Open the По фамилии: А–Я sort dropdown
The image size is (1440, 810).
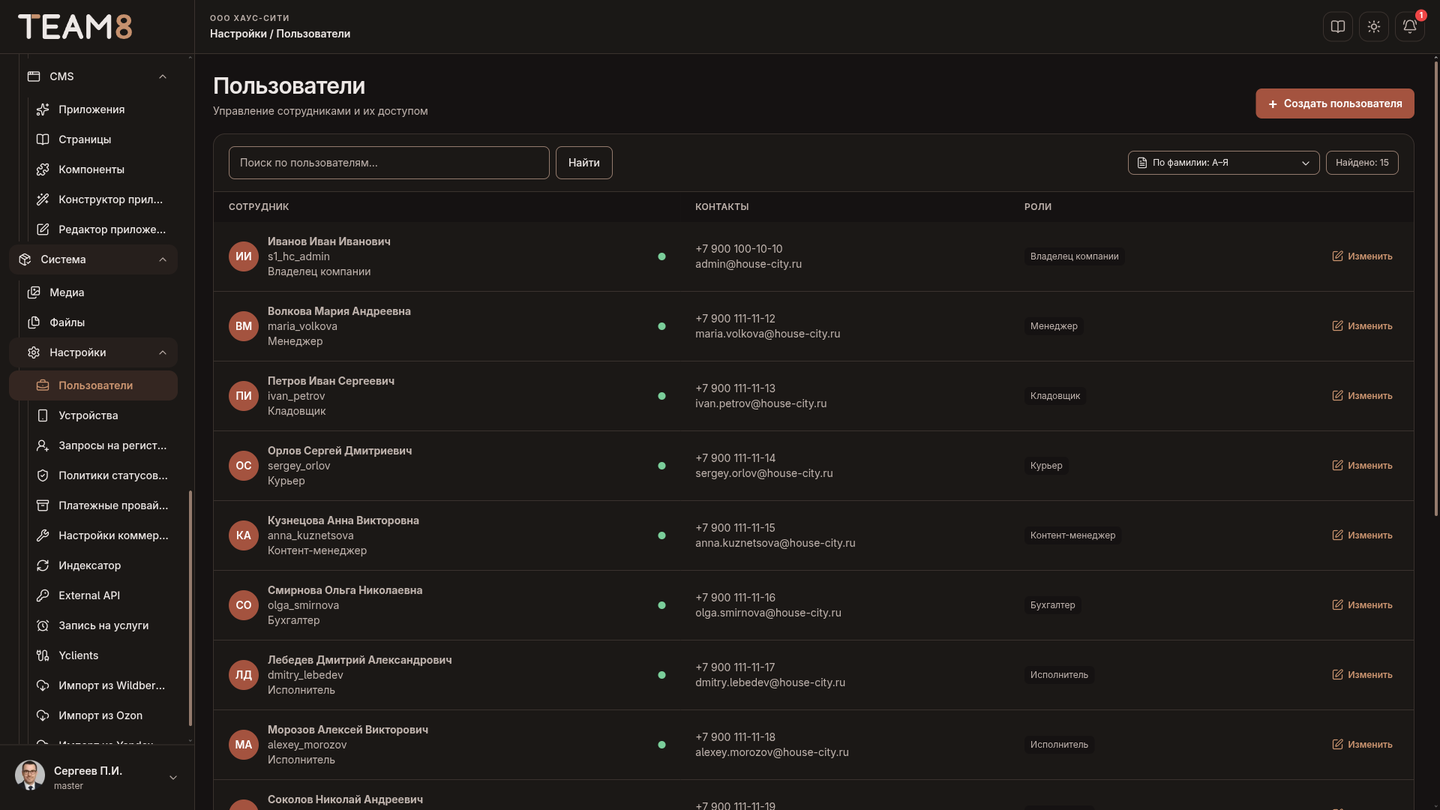[x=1224, y=162]
